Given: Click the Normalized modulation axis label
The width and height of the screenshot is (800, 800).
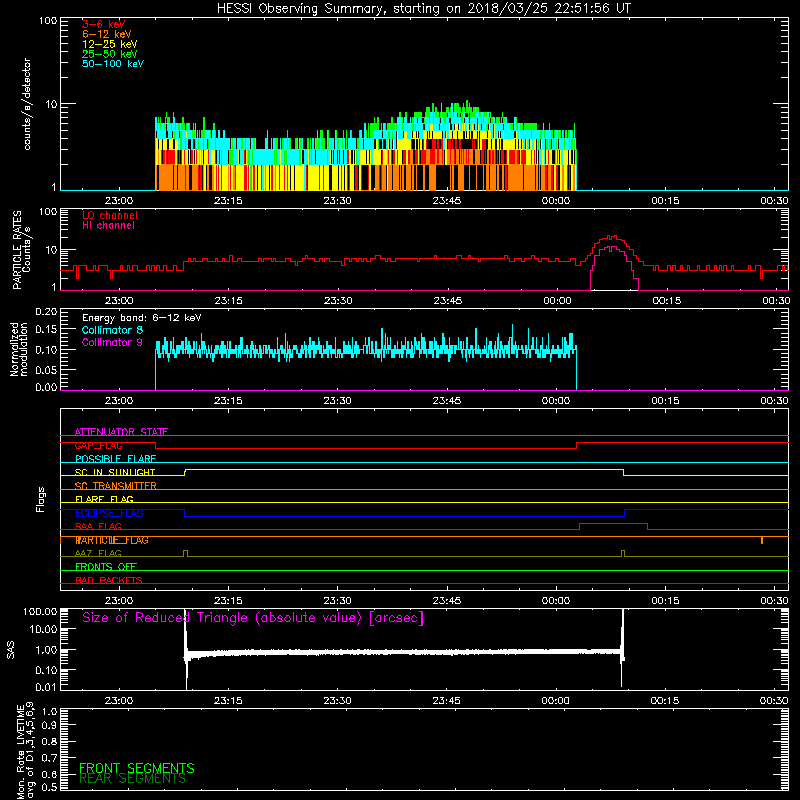Looking at the screenshot, I should pos(19,349).
